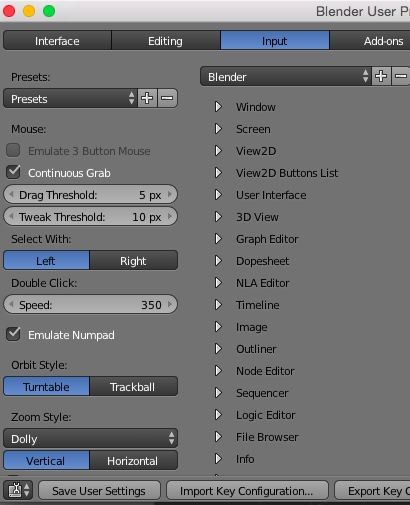
Task: Expand the Screen keymap section
Action: (218, 129)
